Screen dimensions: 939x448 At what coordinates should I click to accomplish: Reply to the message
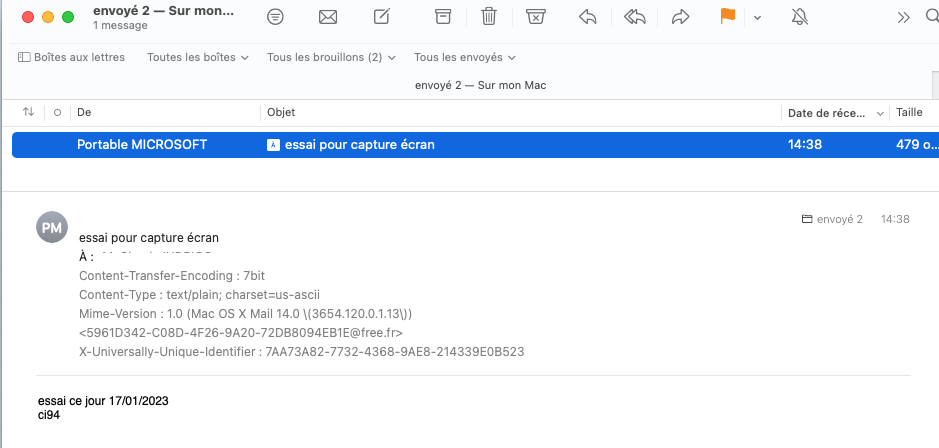tap(588, 17)
